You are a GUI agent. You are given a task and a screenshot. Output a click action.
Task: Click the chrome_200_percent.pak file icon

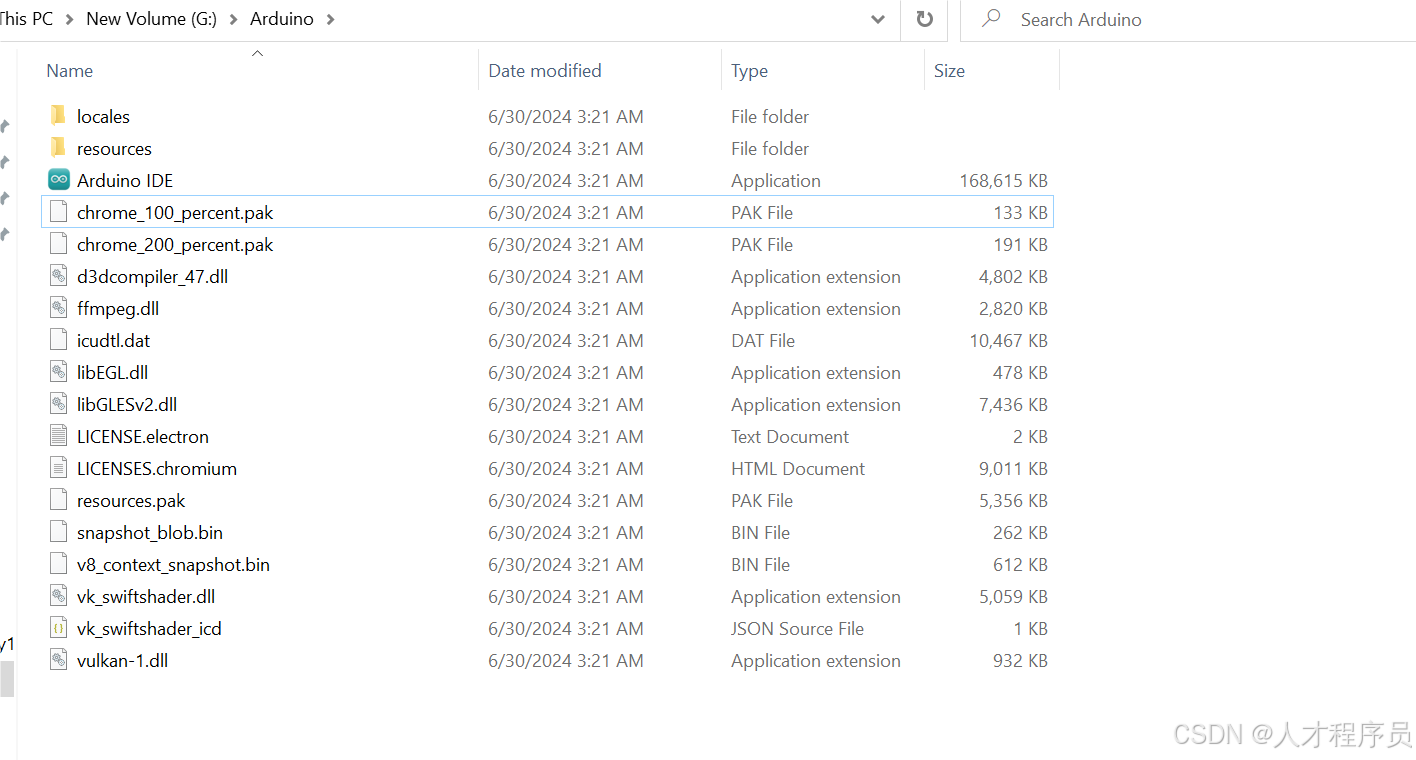pyautogui.click(x=59, y=244)
